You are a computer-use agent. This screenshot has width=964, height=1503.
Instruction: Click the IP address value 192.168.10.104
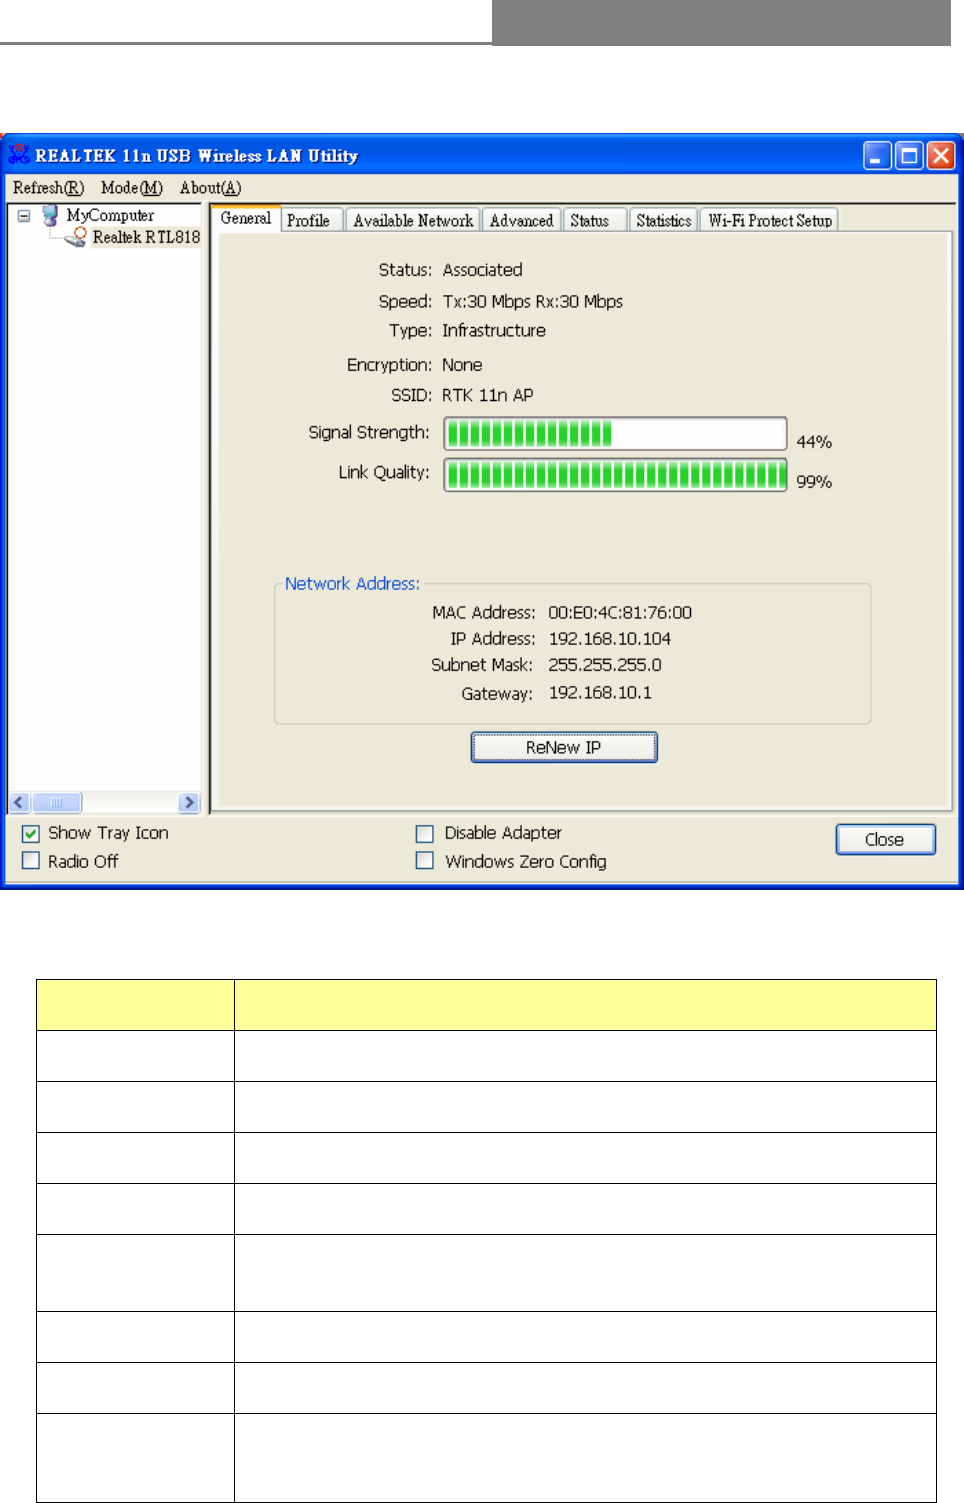pyautogui.click(x=610, y=639)
